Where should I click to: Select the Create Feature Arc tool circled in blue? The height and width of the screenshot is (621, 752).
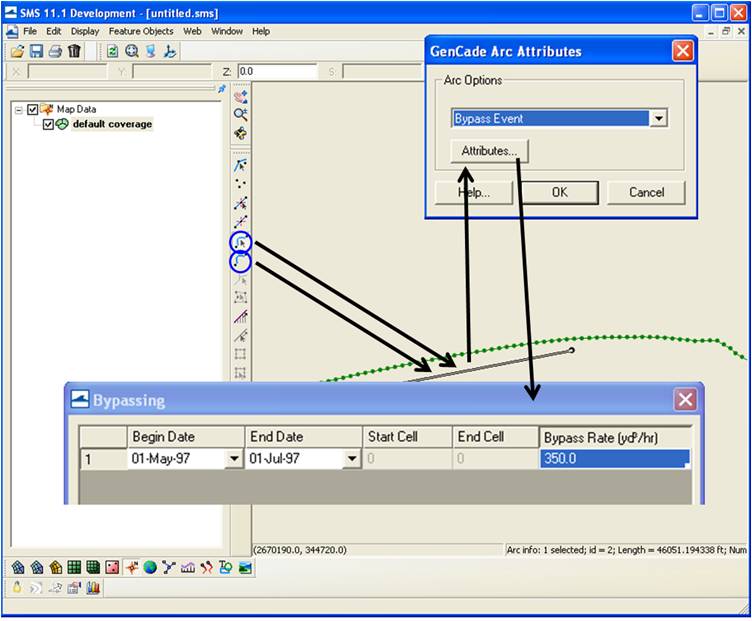(240, 262)
